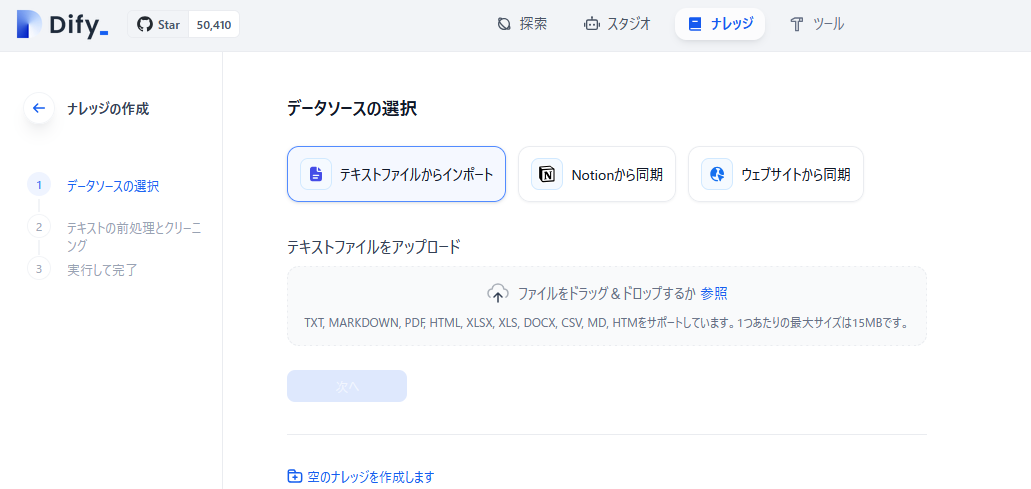
Task: Click the 参照 browse link
Action: pos(714,294)
